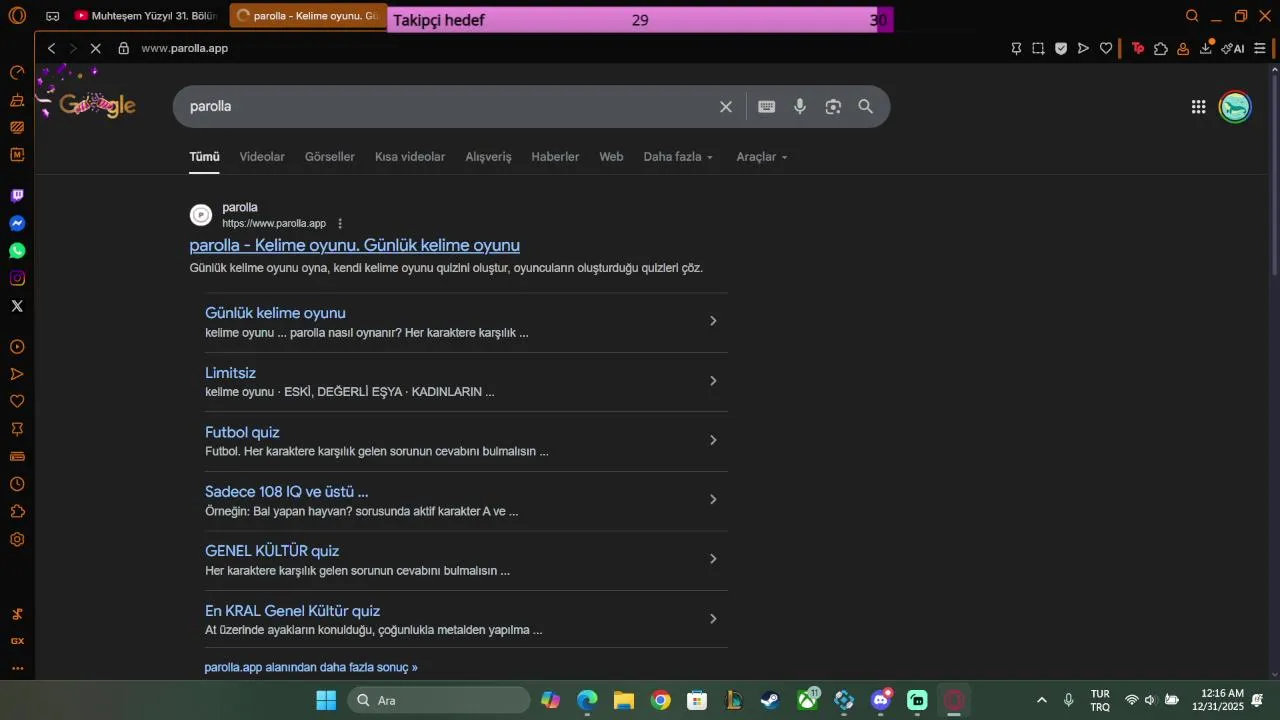Open WhatsApp in the sidebar
The width and height of the screenshot is (1280, 720).
click(x=17, y=251)
